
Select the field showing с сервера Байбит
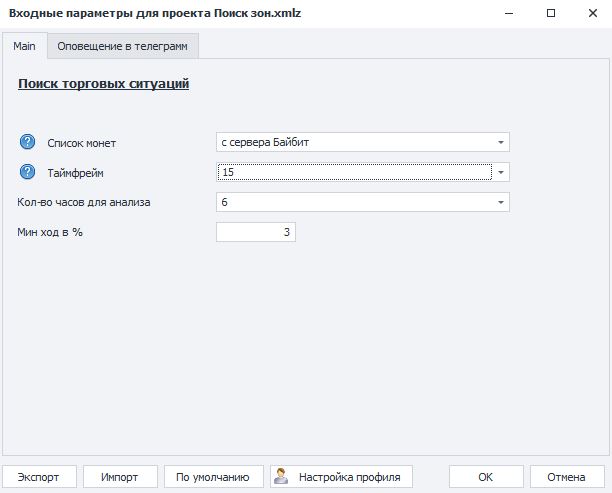(x=354, y=142)
